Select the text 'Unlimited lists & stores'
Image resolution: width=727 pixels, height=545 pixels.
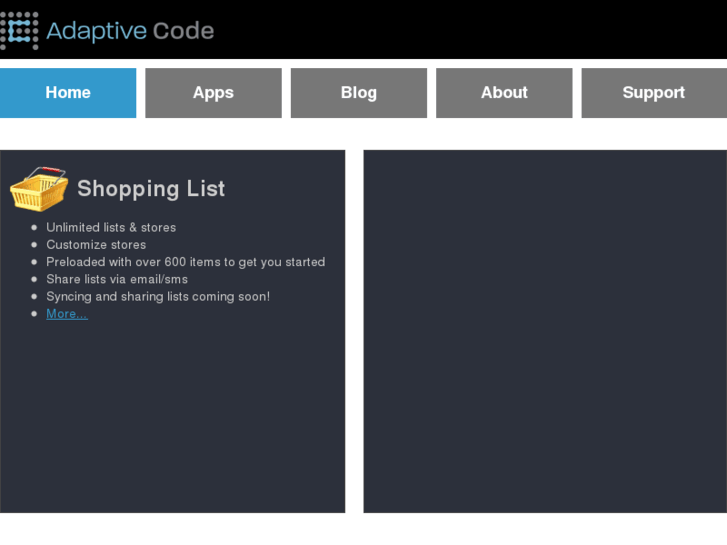coord(111,227)
